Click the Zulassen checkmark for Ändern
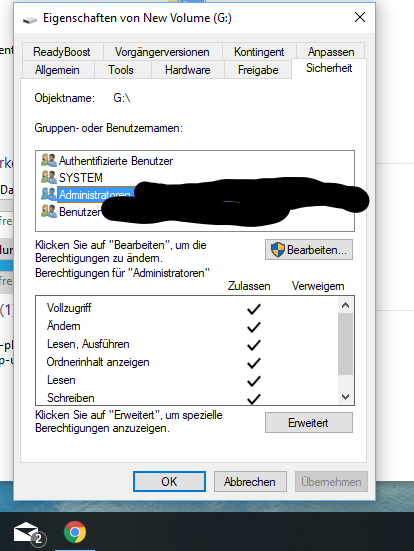This screenshot has width=414, height=551. (x=253, y=327)
